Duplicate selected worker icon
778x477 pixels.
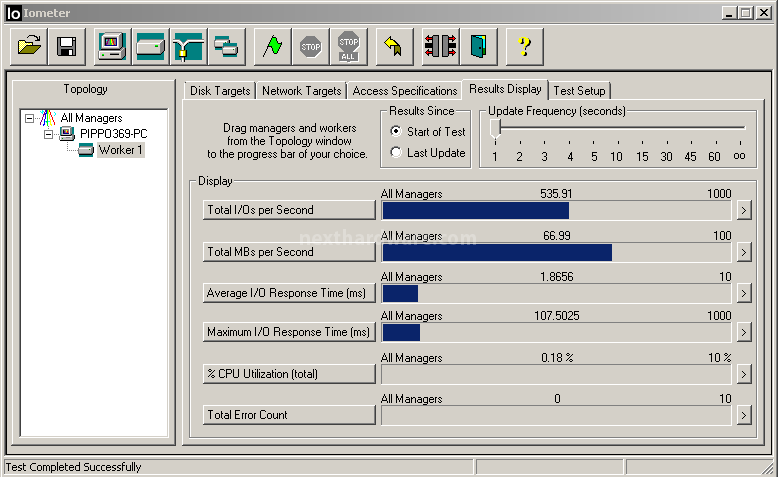[x=227, y=47]
